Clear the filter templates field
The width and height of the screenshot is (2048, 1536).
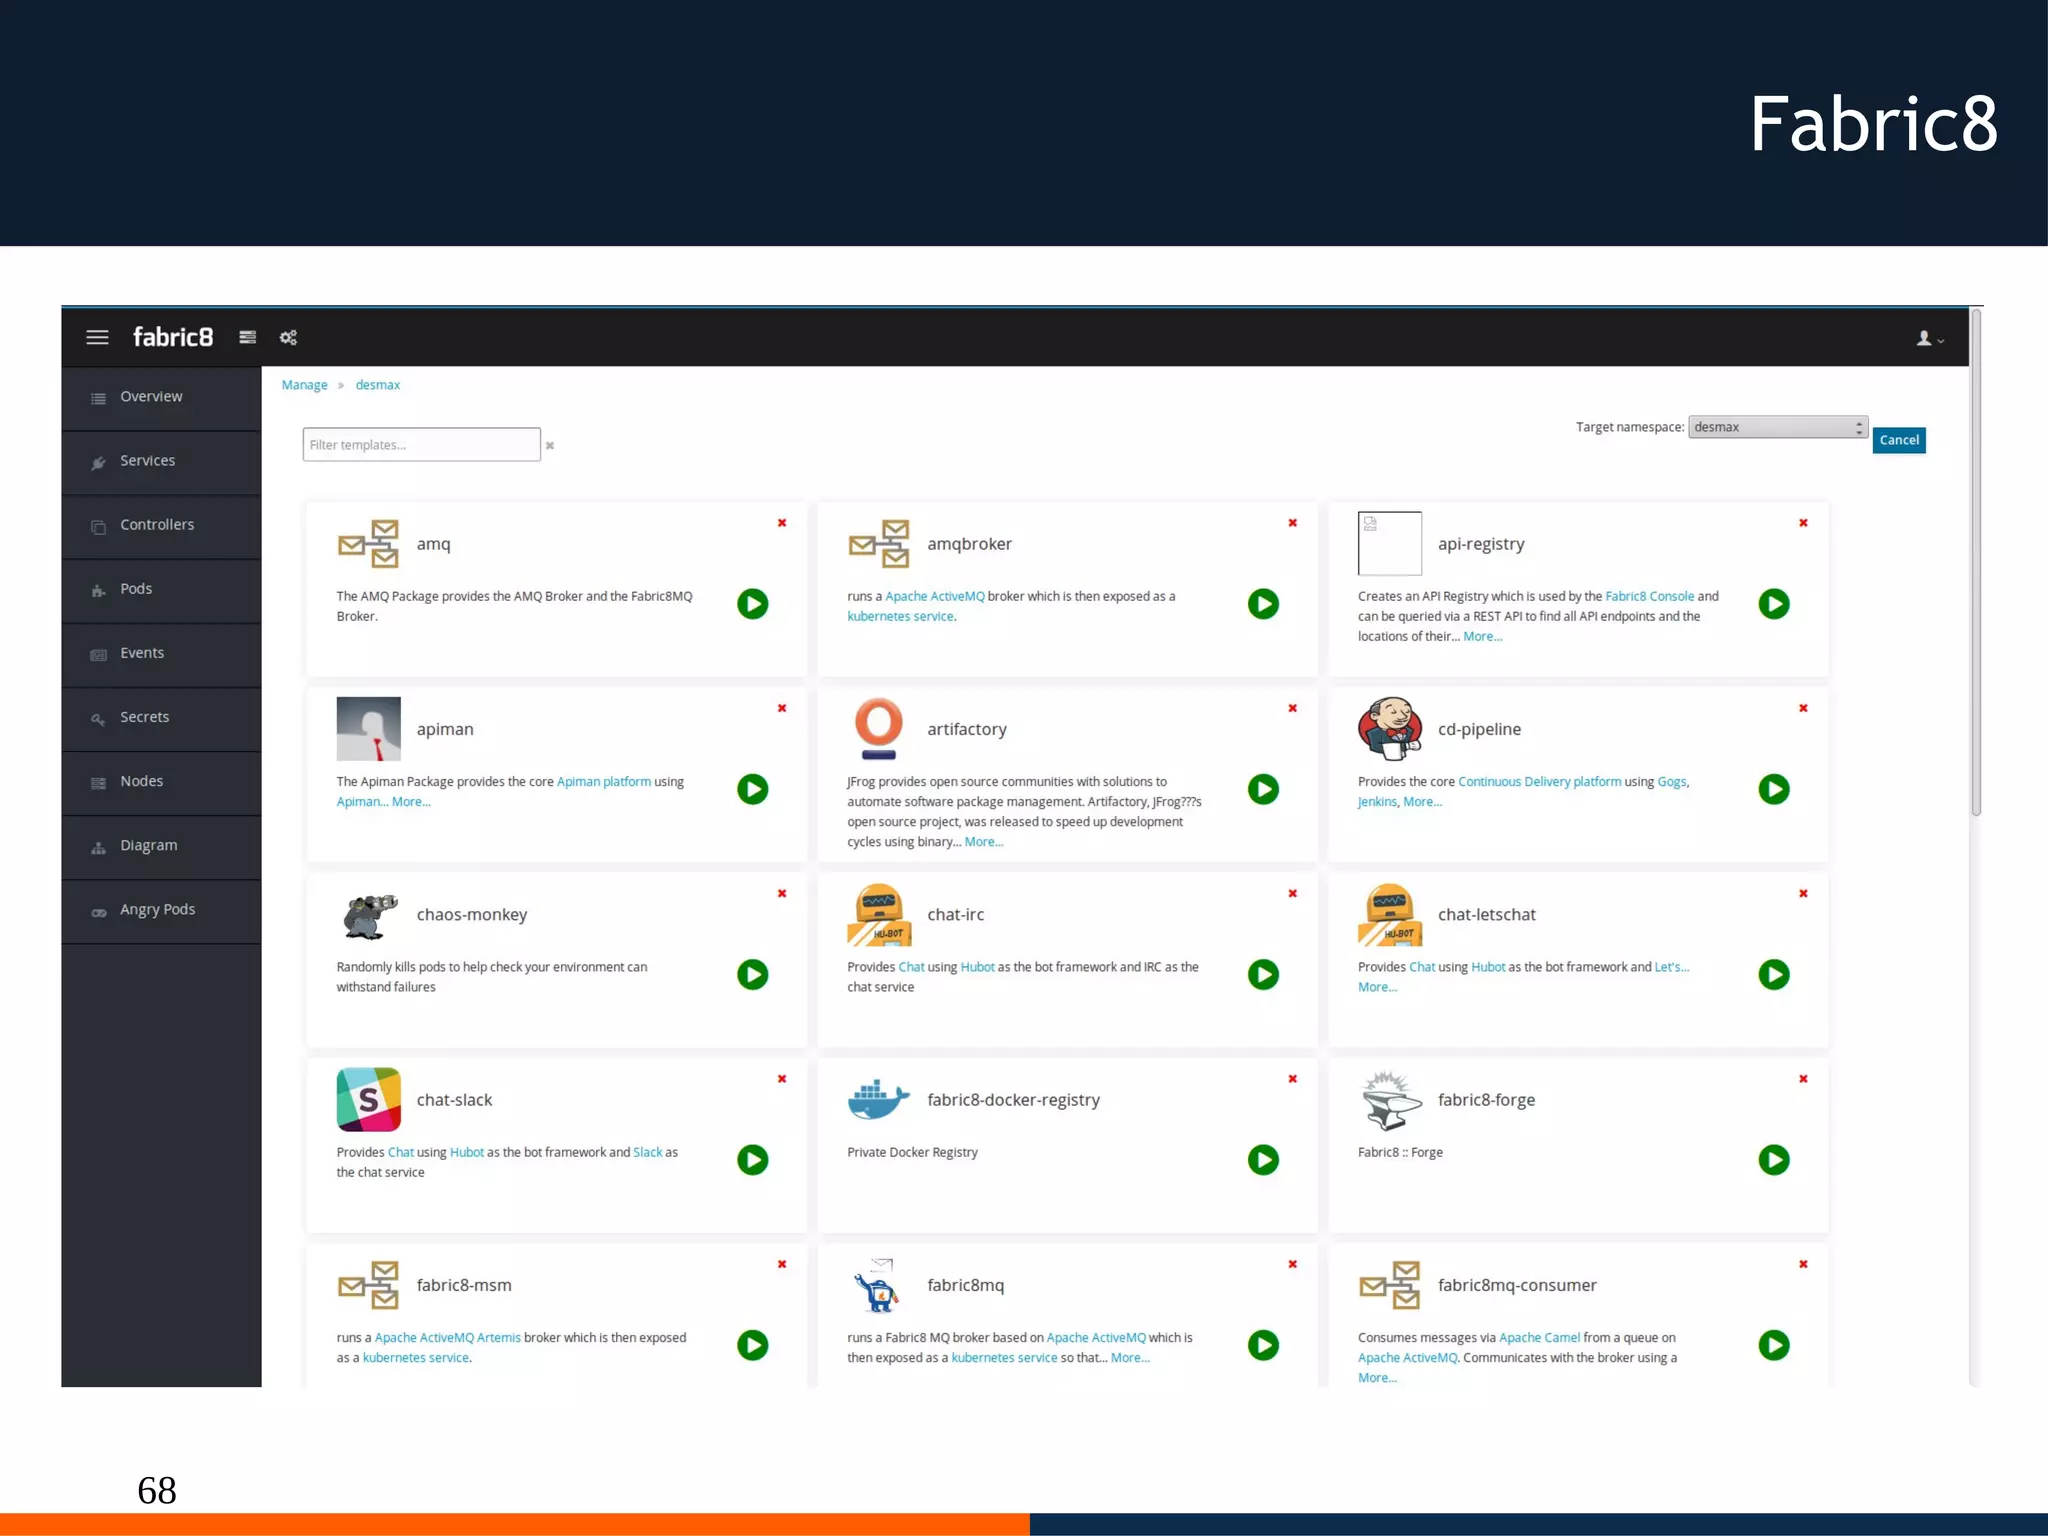tap(550, 446)
